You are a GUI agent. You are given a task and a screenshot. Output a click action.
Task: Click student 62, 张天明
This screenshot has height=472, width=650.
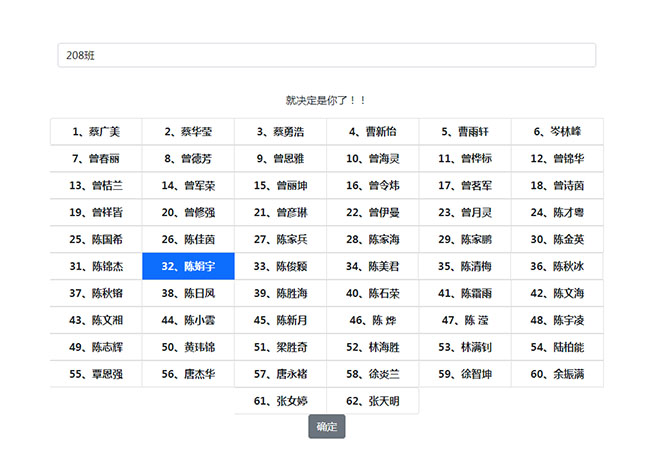pos(373,401)
